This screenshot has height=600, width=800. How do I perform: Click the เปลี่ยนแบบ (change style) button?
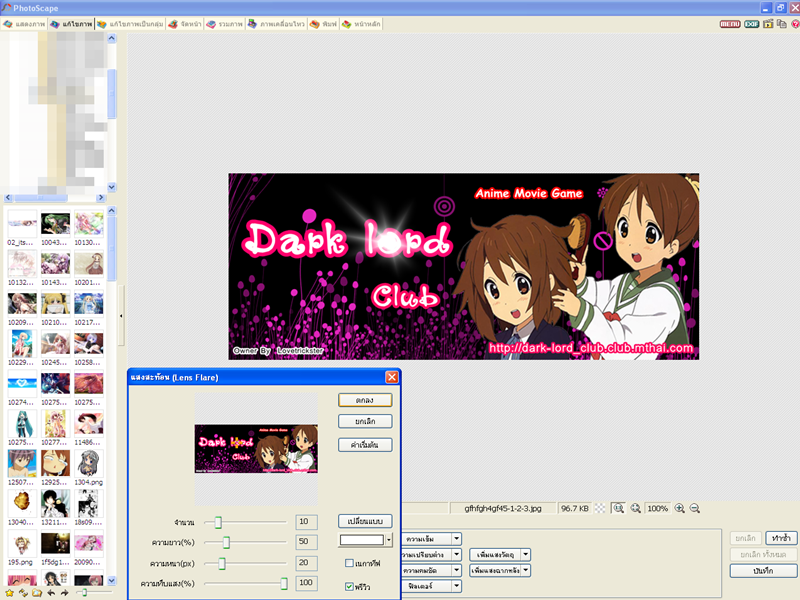point(365,521)
